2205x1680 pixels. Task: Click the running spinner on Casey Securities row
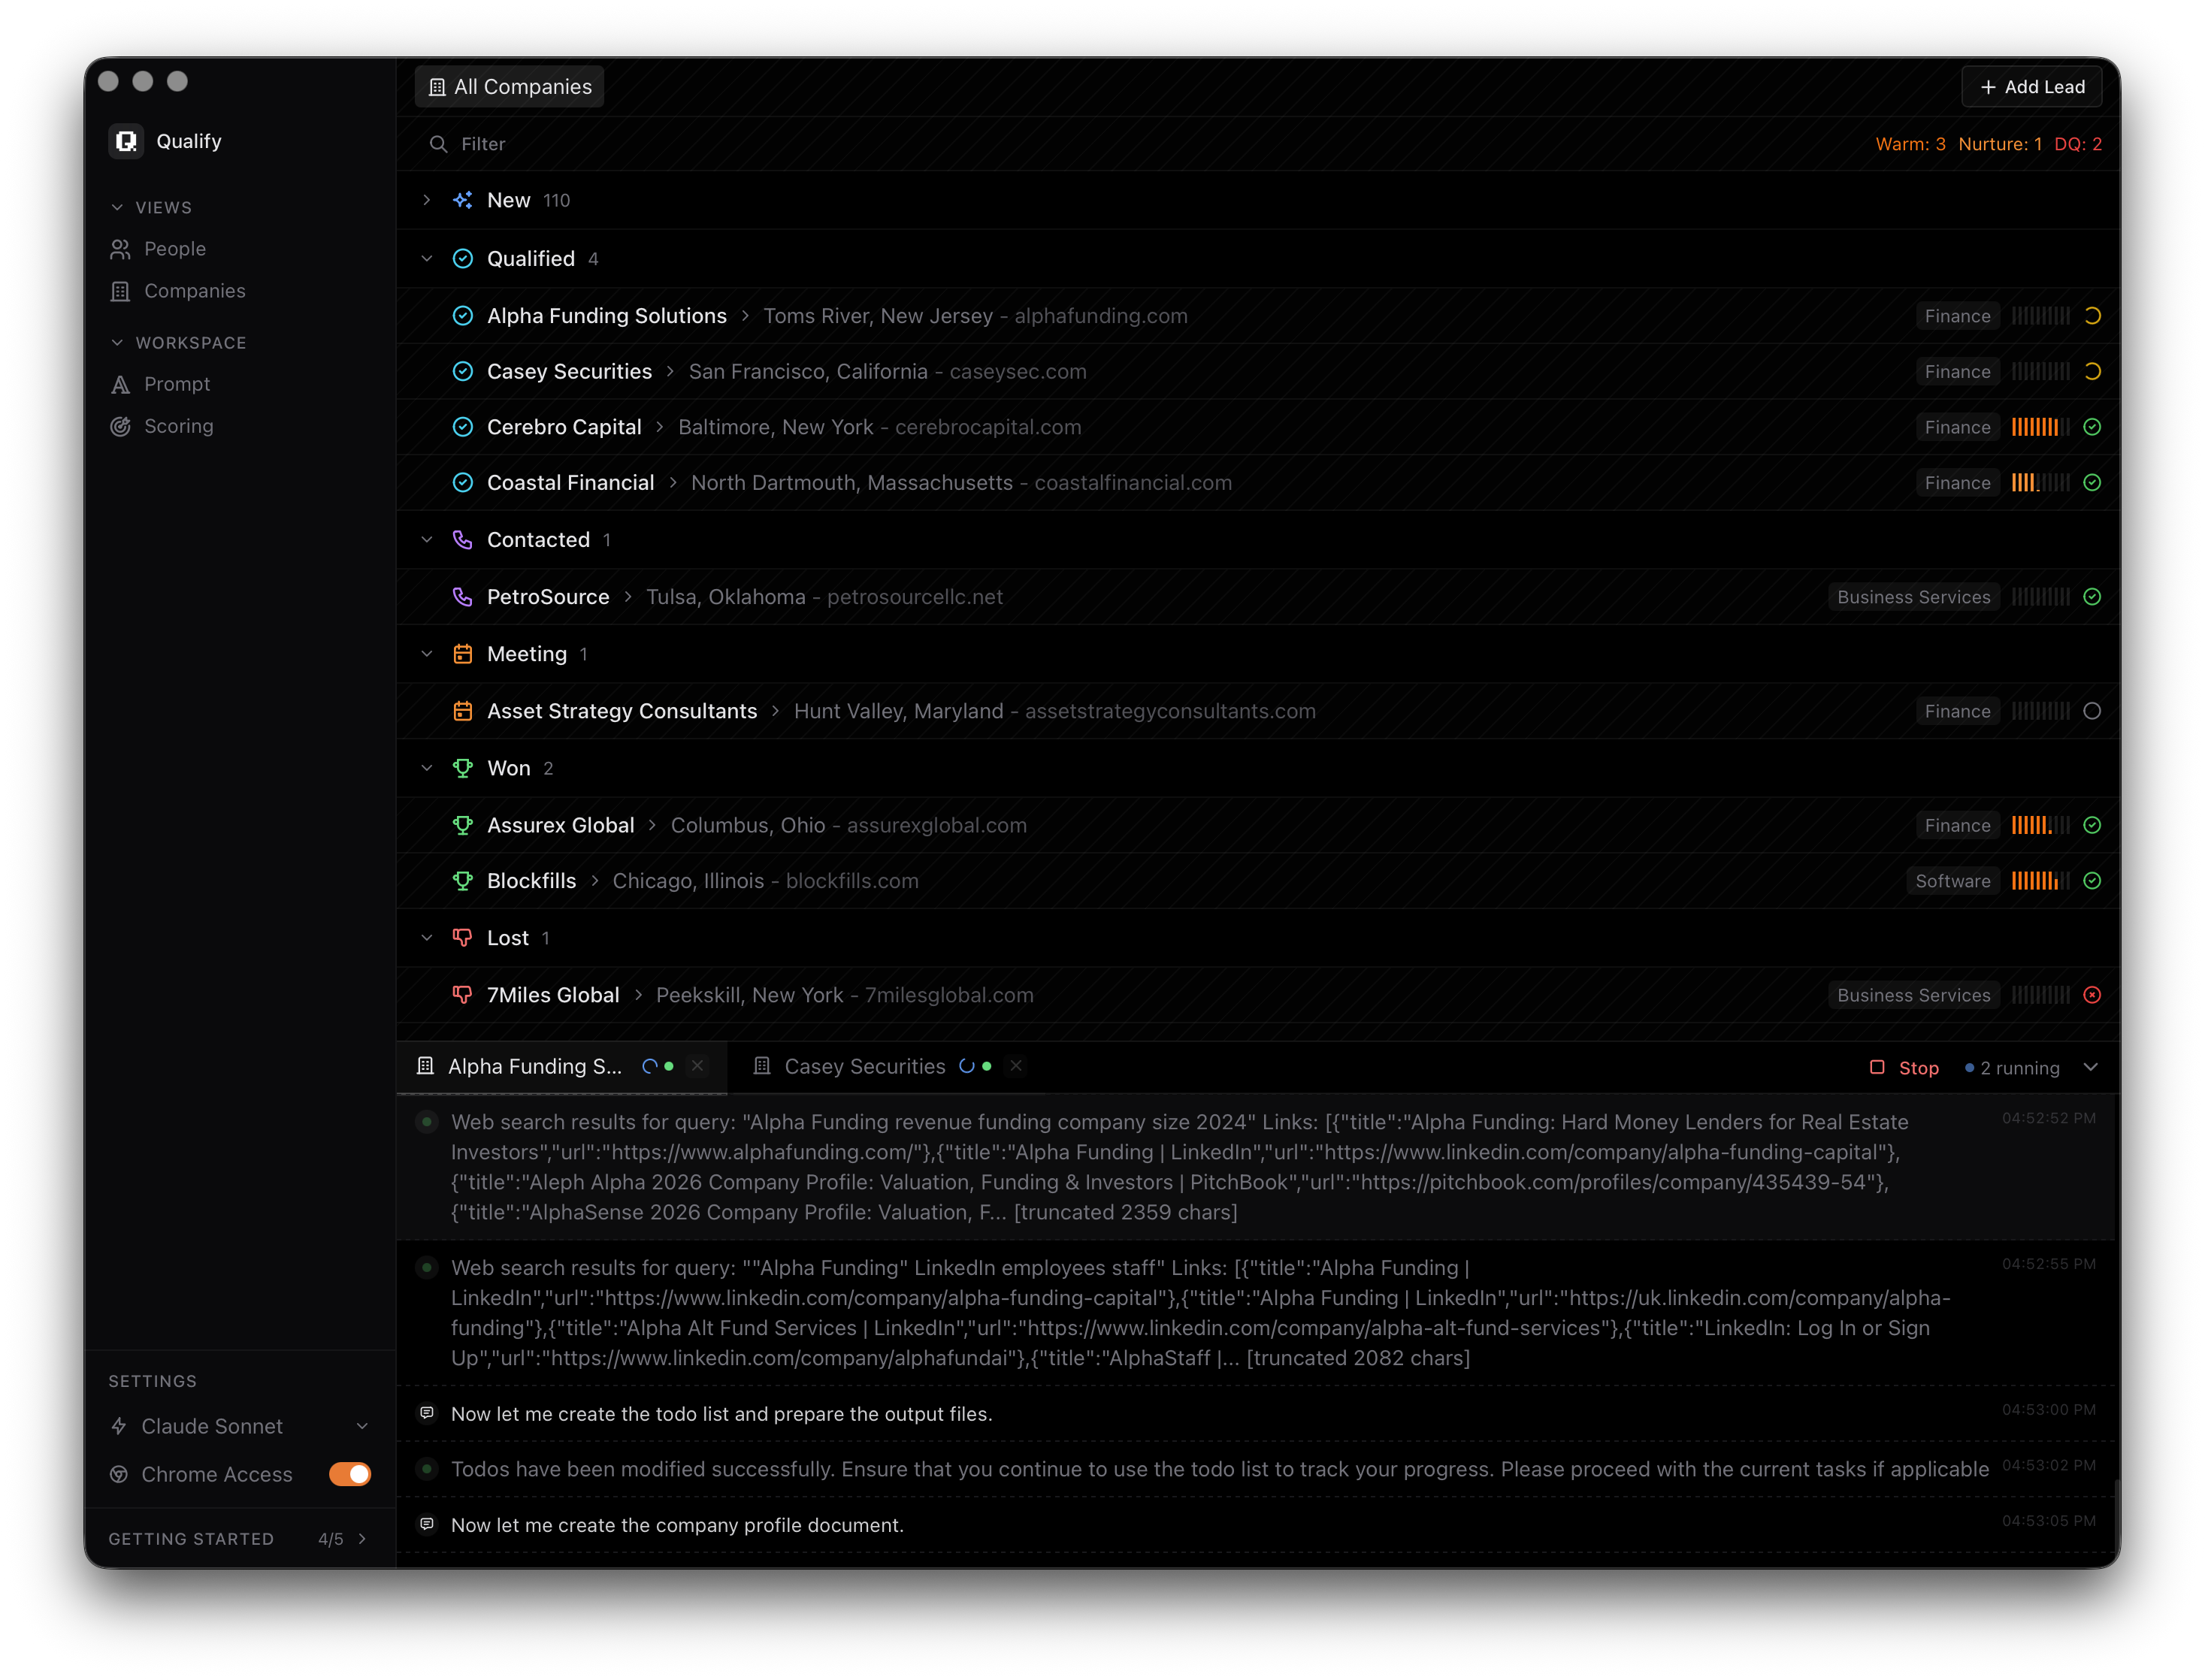(2092, 372)
